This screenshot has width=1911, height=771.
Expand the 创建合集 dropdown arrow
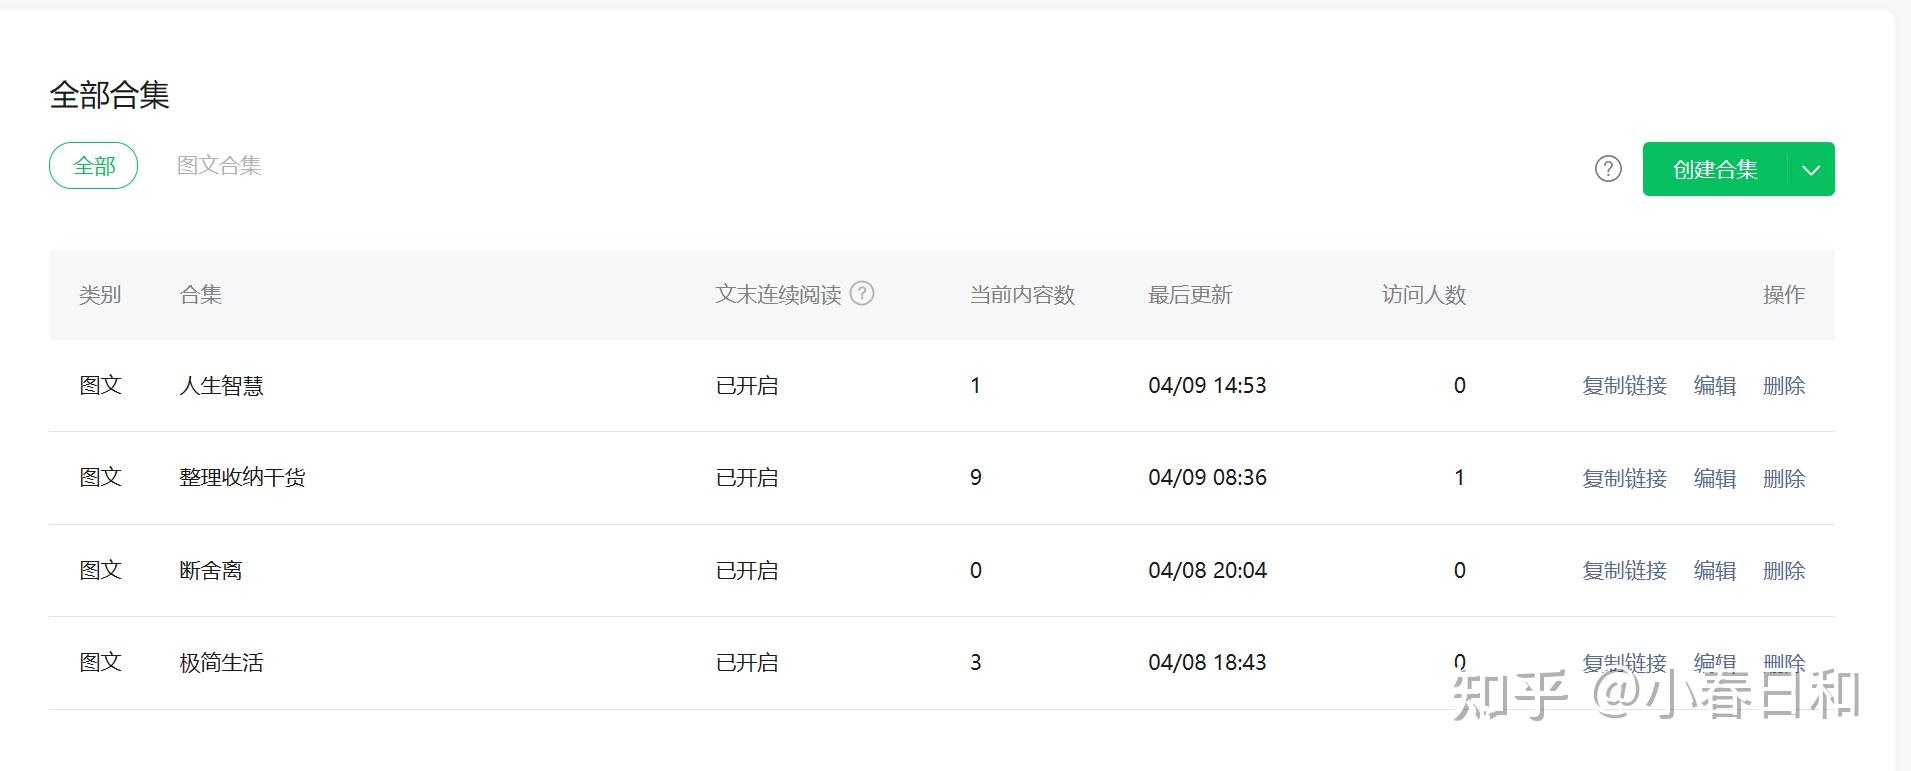1811,170
